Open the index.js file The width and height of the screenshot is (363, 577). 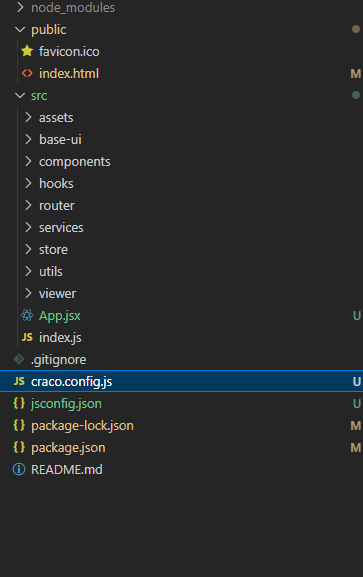point(60,337)
